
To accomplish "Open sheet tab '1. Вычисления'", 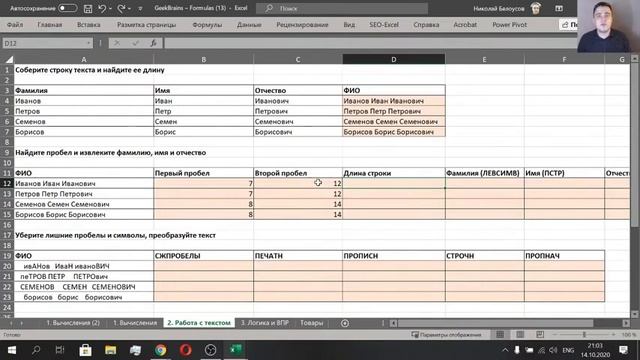I will [135, 323].
